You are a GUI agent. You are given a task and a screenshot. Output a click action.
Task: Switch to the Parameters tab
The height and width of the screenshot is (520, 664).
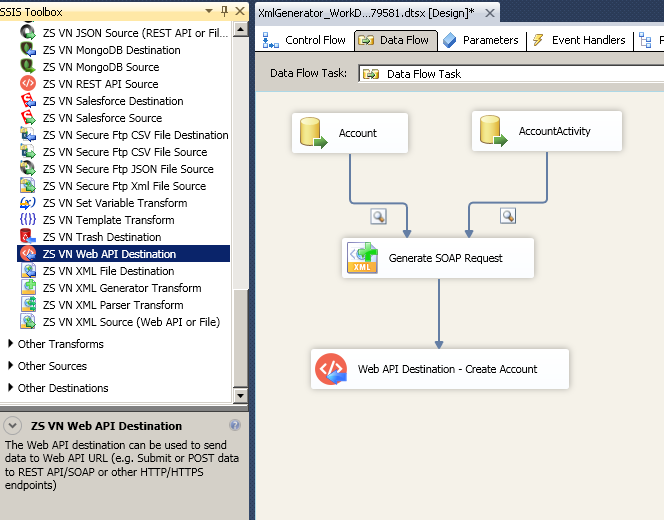pyautogui.click(x=481, y=40)
